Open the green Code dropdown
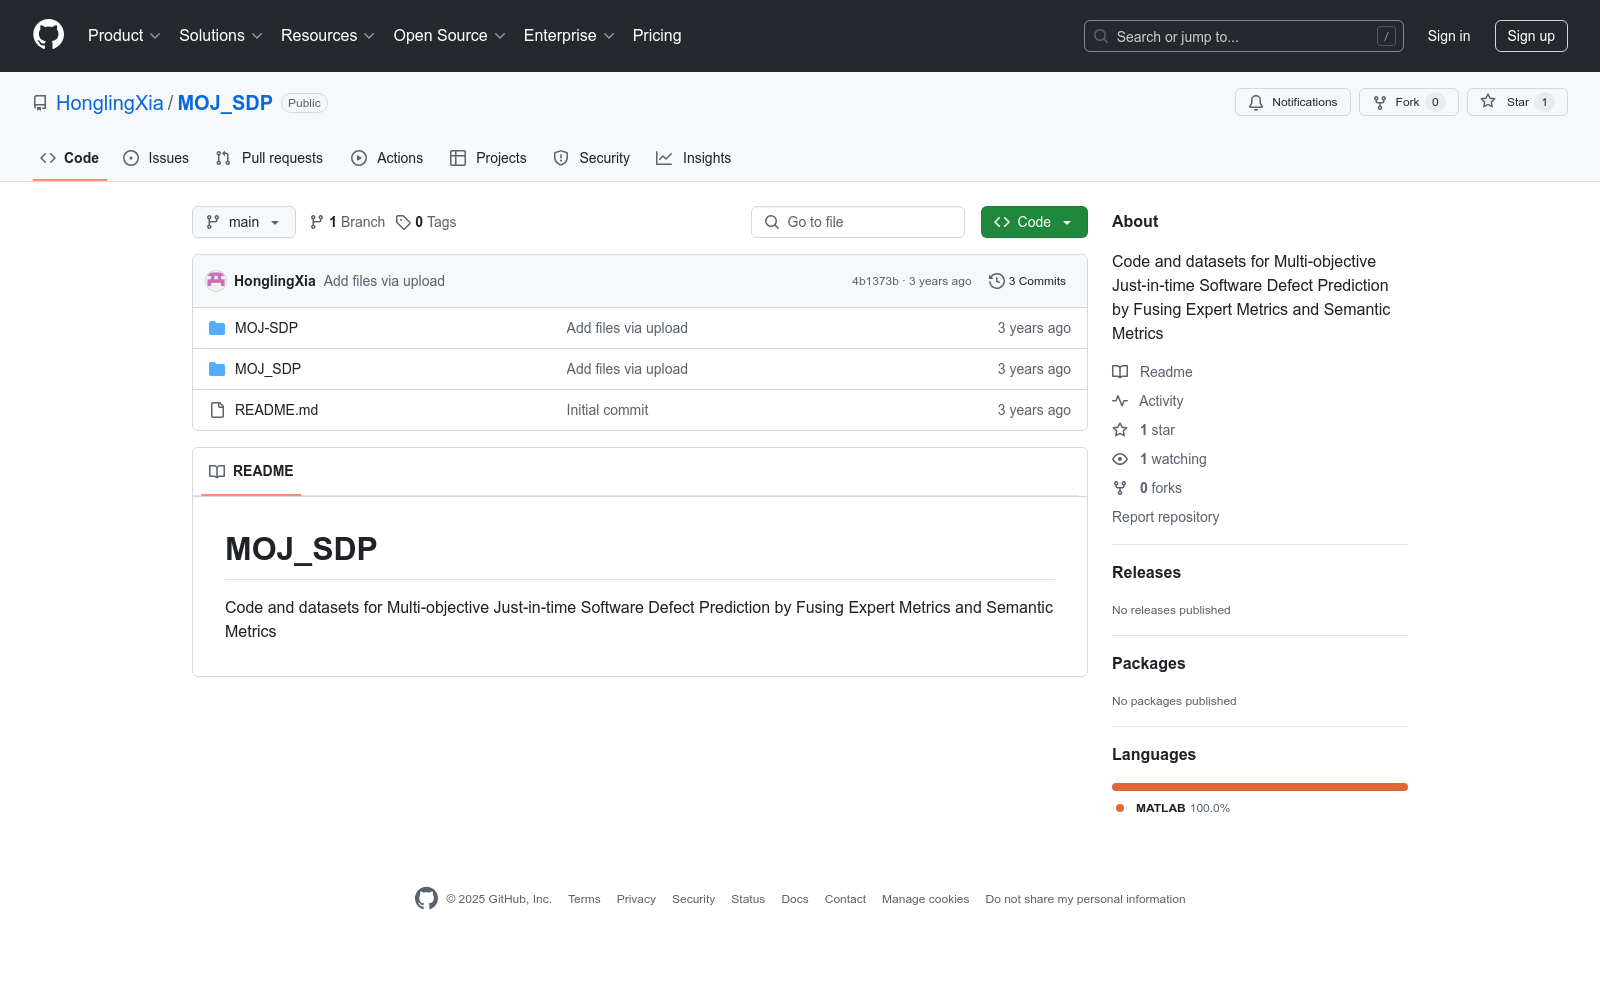1600x1000 pixels. click(x=1034, y=222)
